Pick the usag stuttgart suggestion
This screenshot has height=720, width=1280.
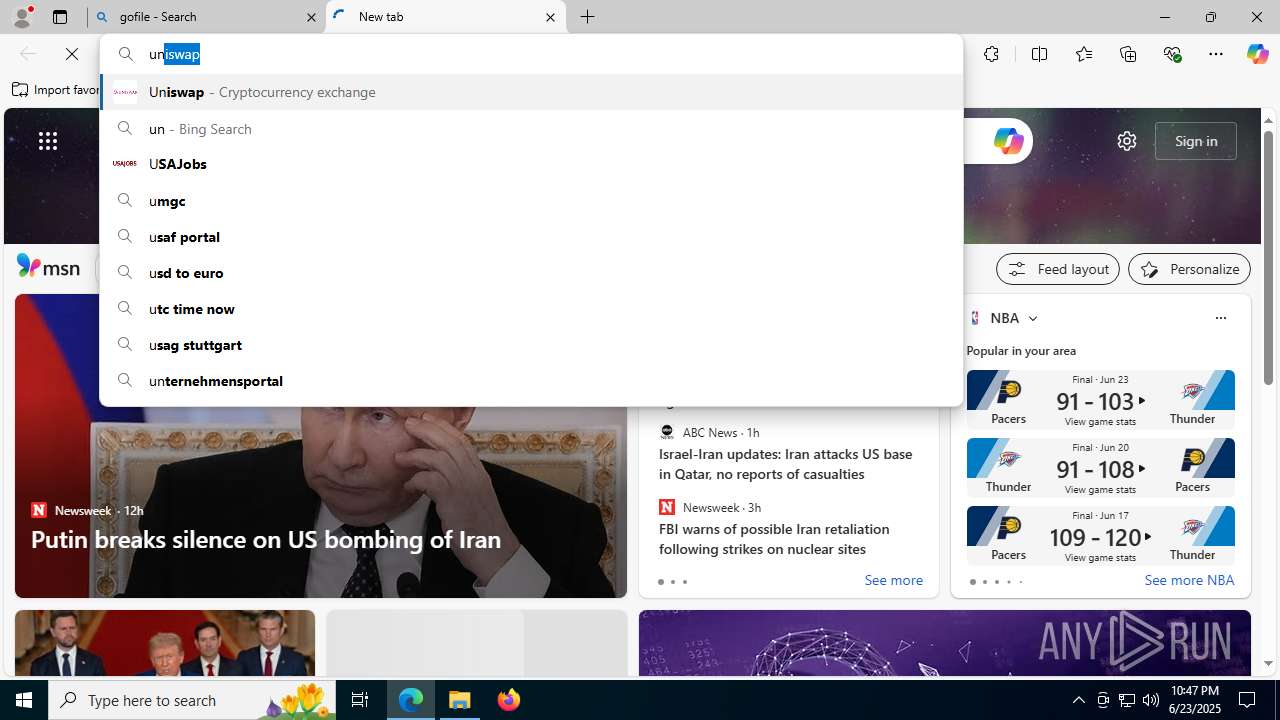(x=531, y=344)
